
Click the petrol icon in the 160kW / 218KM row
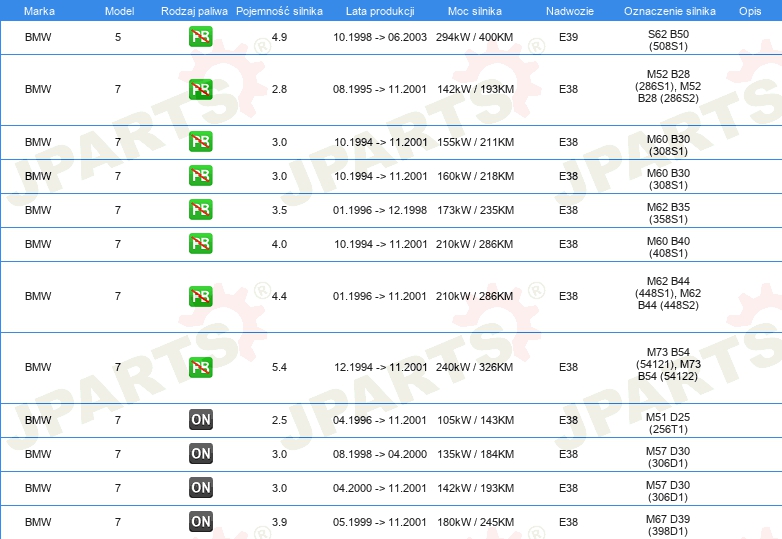point(200,176)
